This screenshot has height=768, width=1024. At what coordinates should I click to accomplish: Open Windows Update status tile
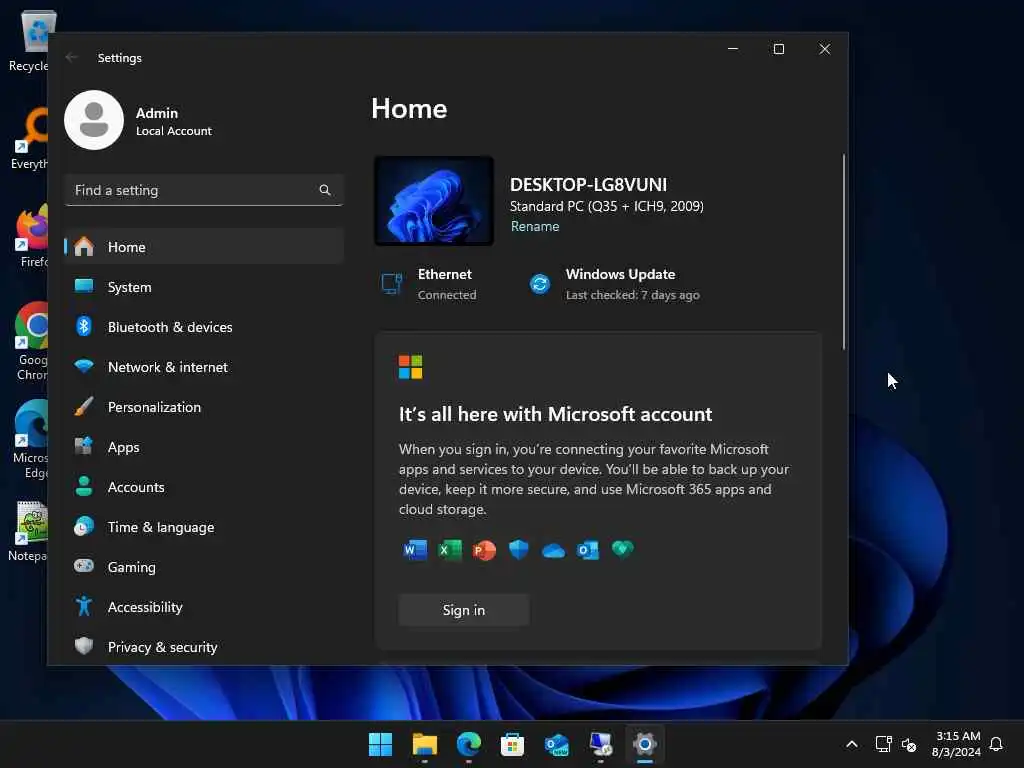[x=615, y=284]
